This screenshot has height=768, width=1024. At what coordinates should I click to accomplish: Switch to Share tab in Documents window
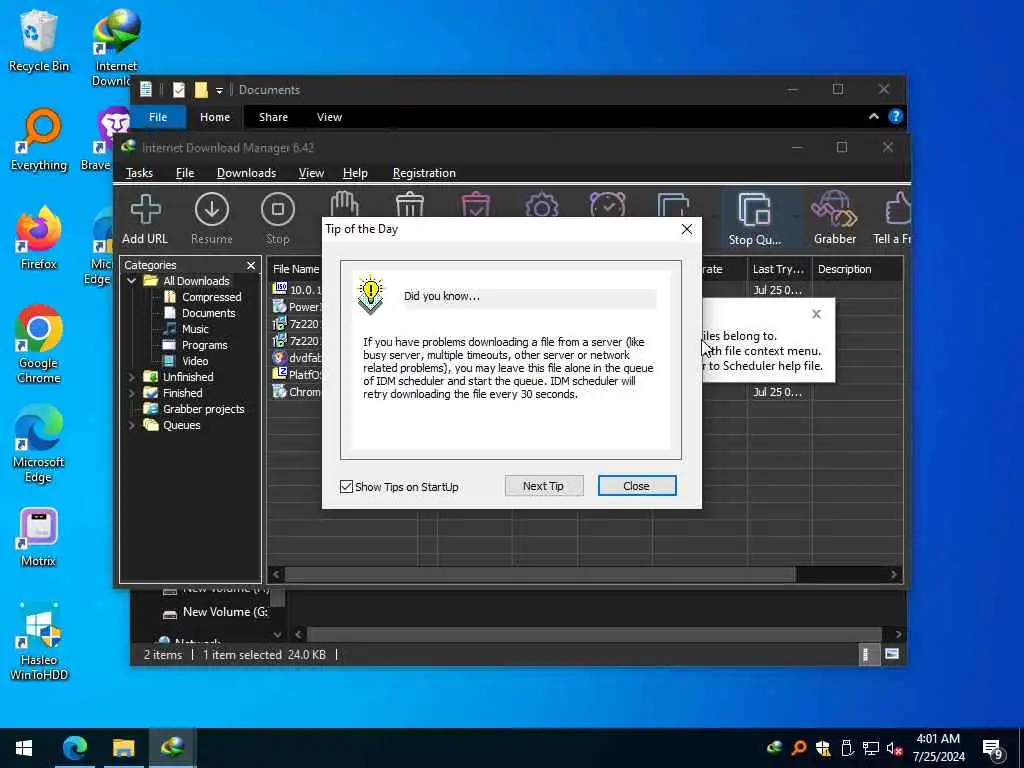[273, 117]
